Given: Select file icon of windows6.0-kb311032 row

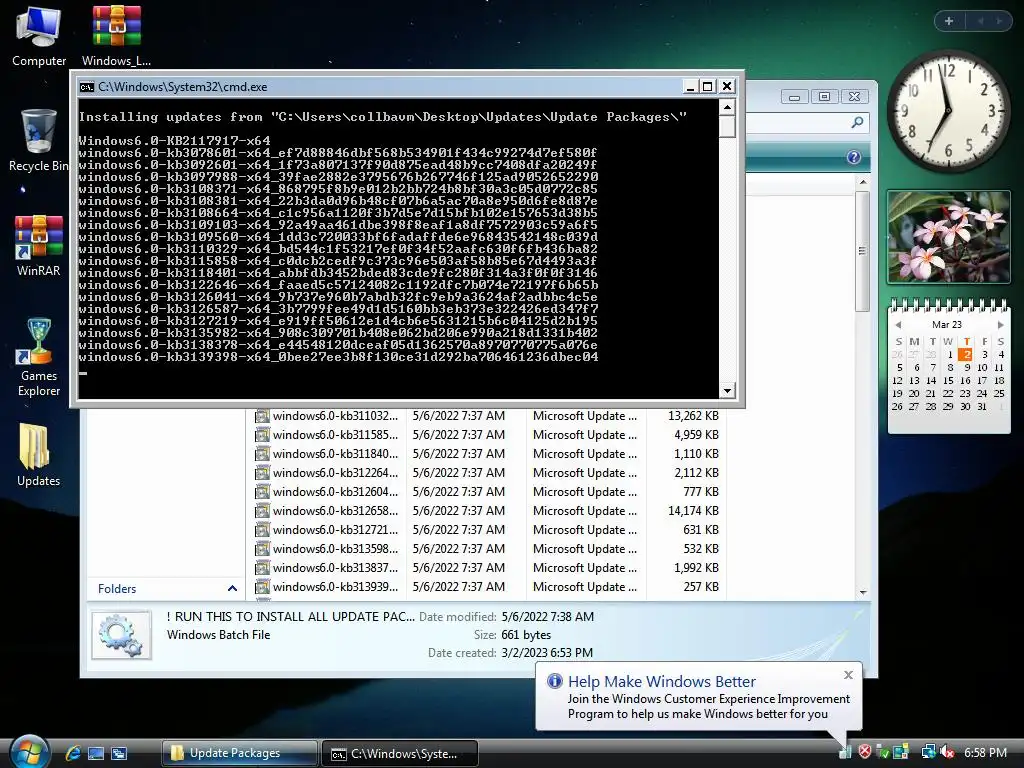Looking at the screenshot, I should tap(263, 416).
